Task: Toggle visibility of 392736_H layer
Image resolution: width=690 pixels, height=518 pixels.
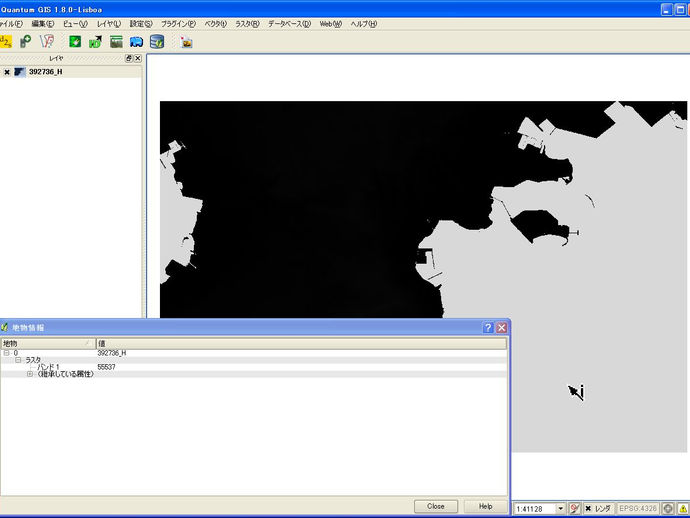Action: (7, 72)
